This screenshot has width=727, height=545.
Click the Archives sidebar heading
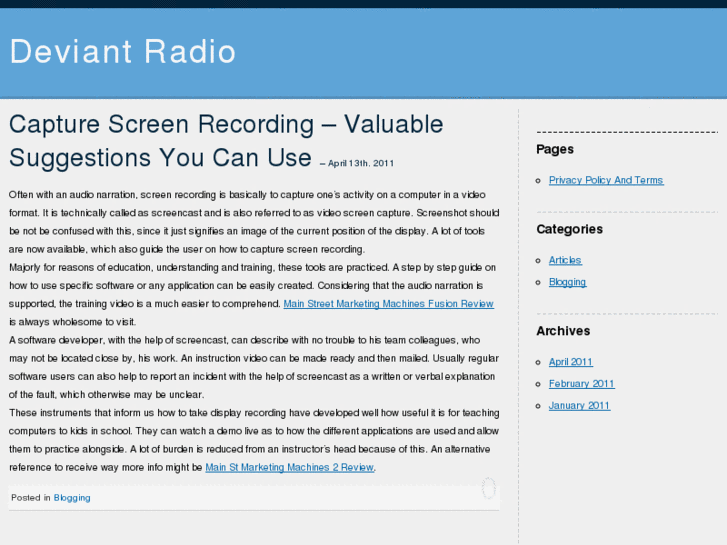pyautogui.click(x=563, y=331)
